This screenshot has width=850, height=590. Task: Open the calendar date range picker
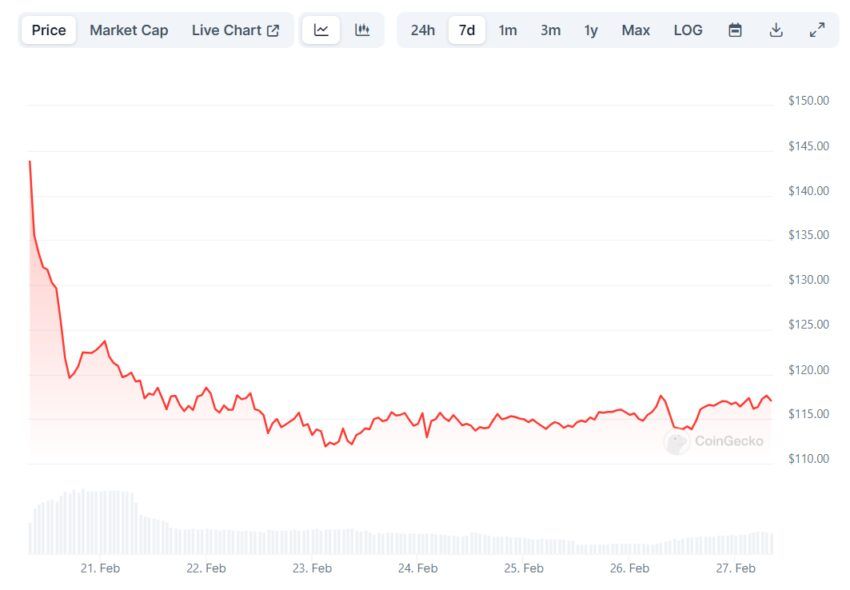click(x=735, y=30)
